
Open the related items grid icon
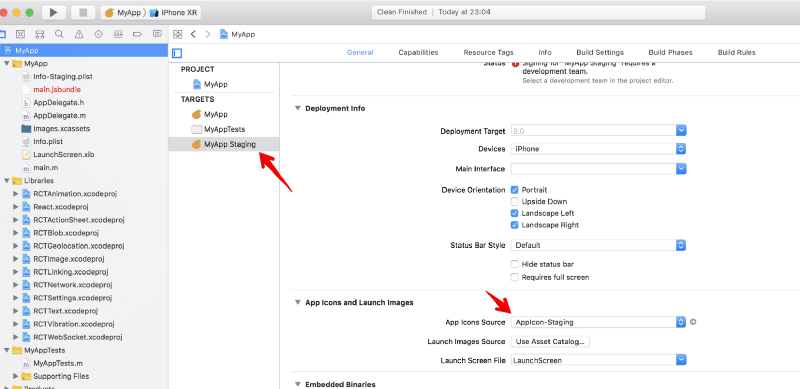[177, 34]
